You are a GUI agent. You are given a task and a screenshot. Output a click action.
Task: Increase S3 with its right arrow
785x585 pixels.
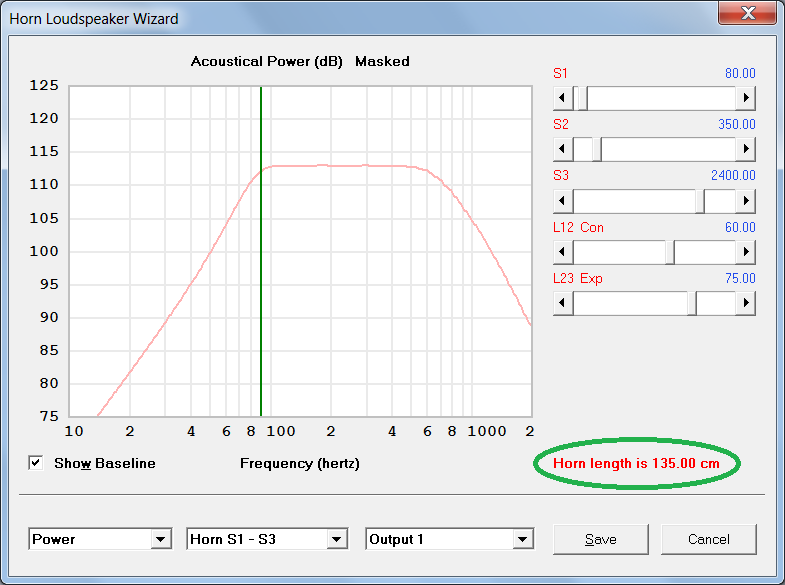[745, 201]
